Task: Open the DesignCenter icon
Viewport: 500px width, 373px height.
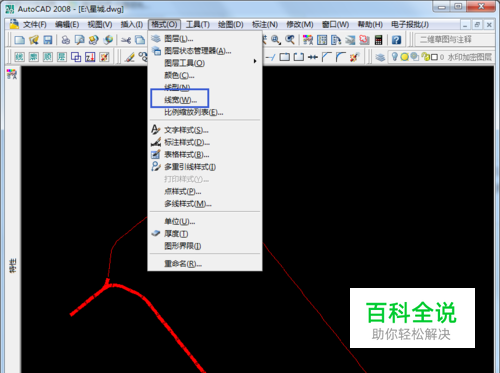Action: point(322,40)
